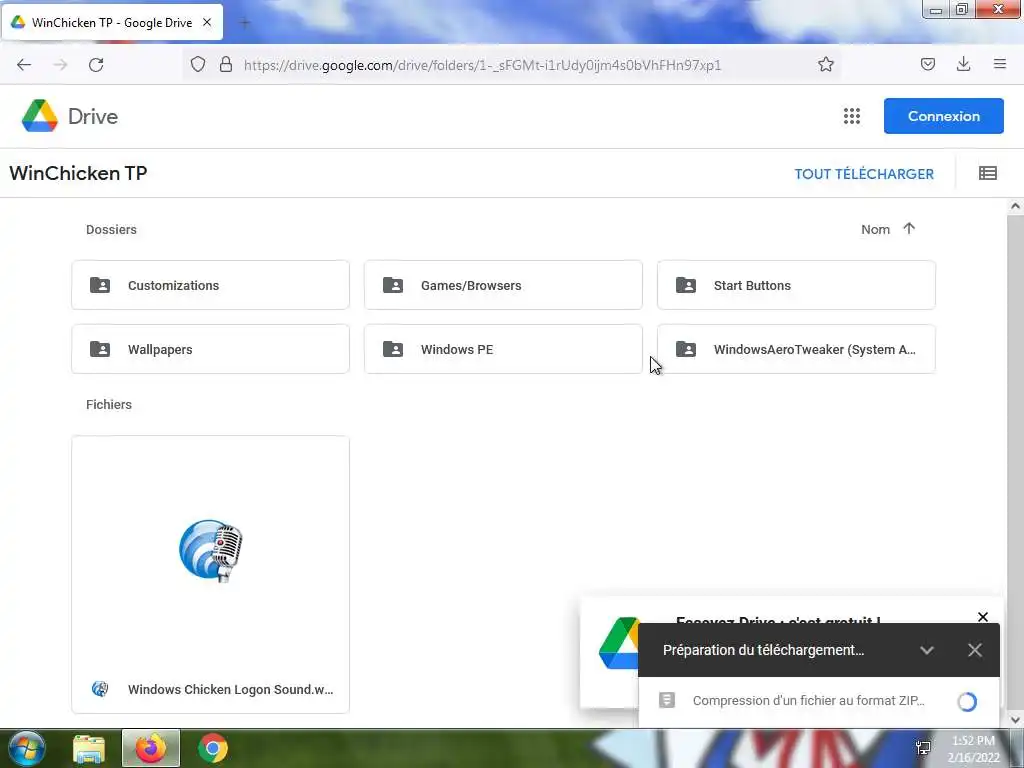Click the document icon in the ZIP compression row

[x=667, y=700]
